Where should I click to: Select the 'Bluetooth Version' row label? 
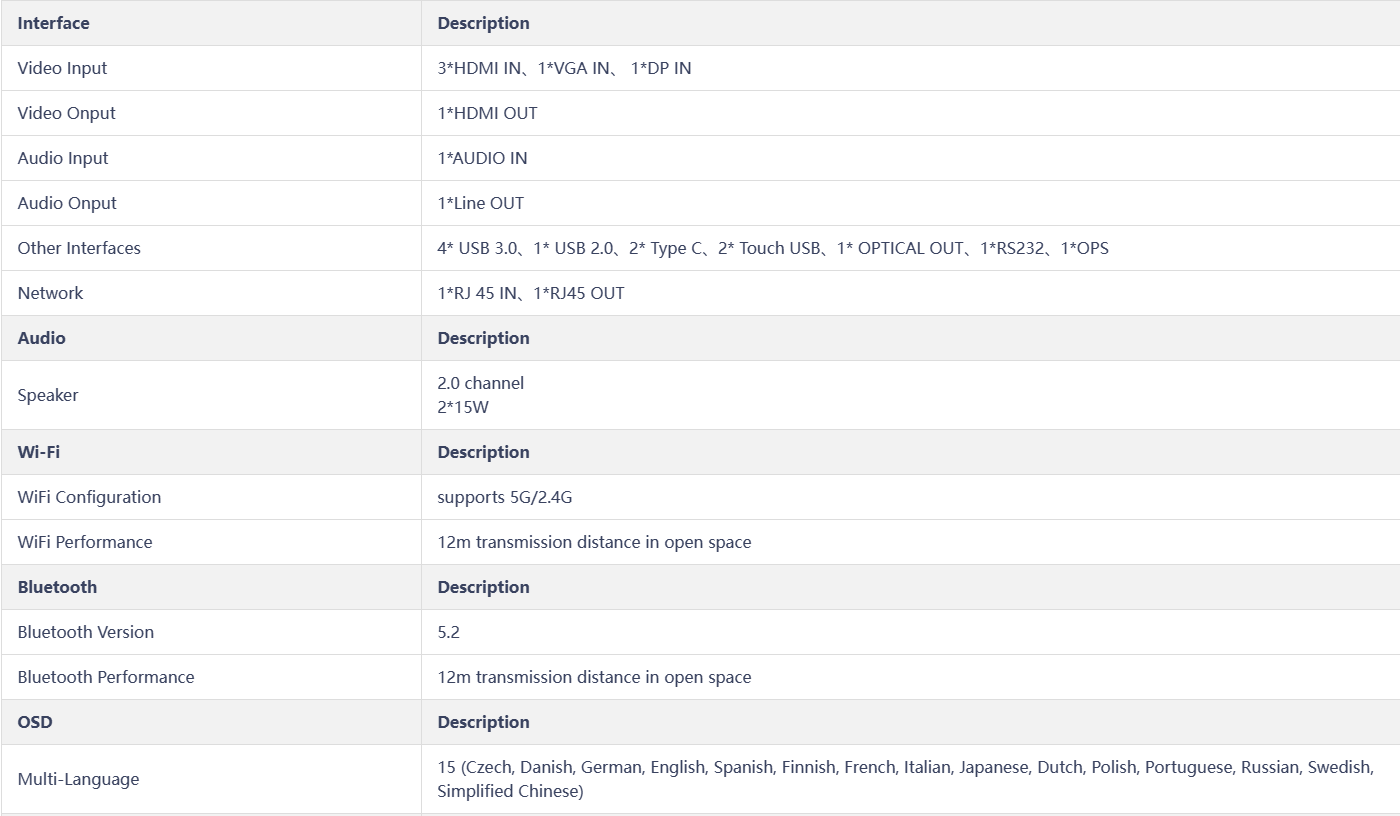[86, 632]
